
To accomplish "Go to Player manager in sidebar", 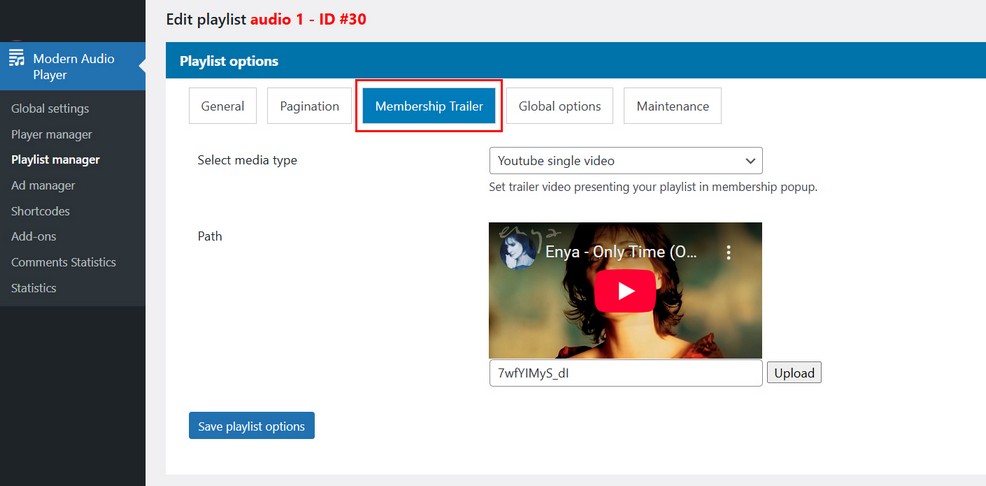I will 51,134.
